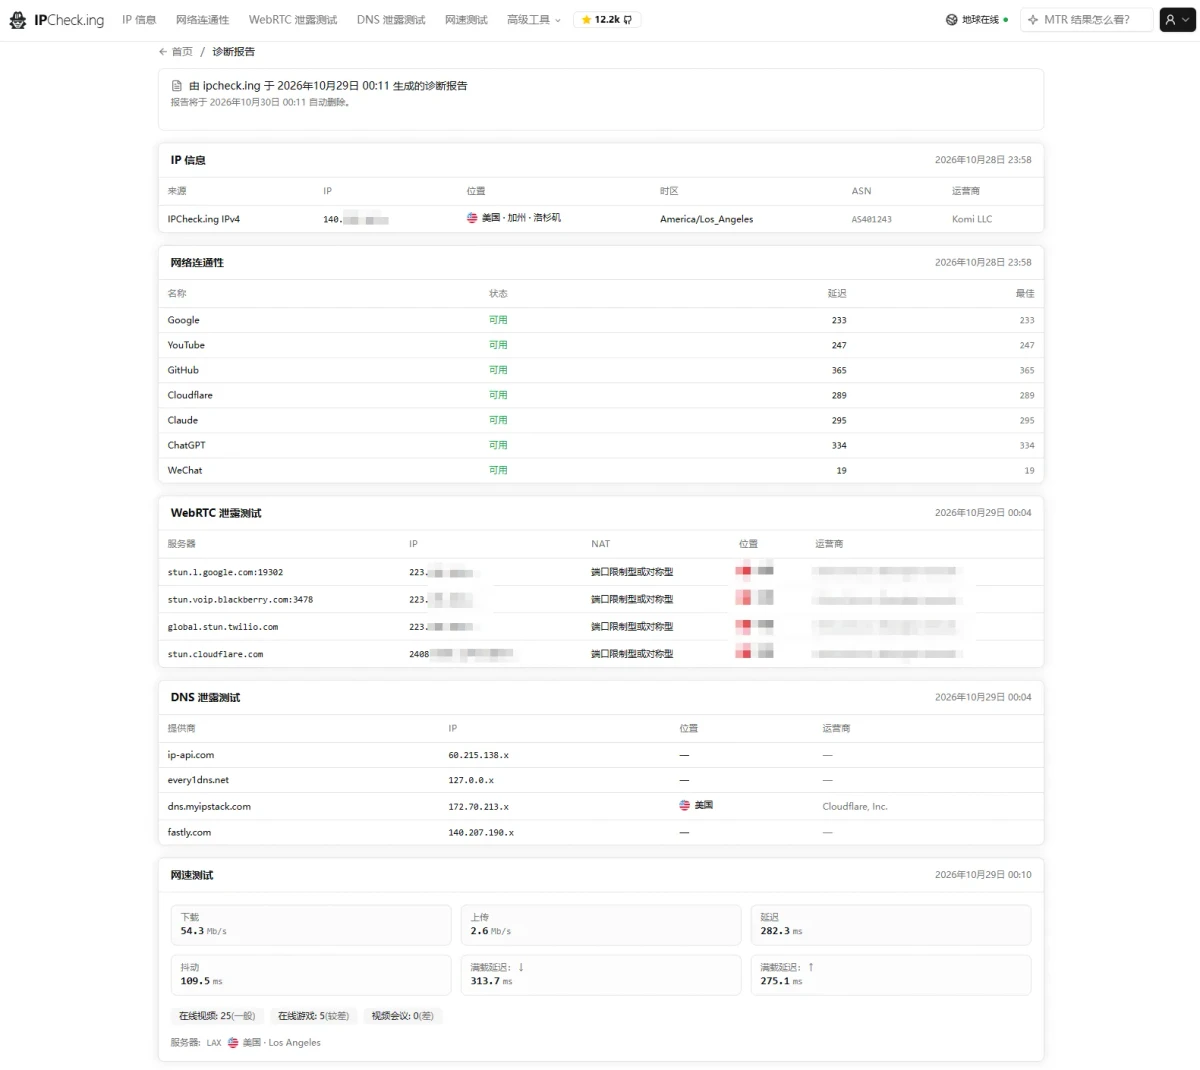Viewport: 1200px width, 1070px height.
Task: Click the Cloudflare, Inc. operator text
Action: [855, 806]
